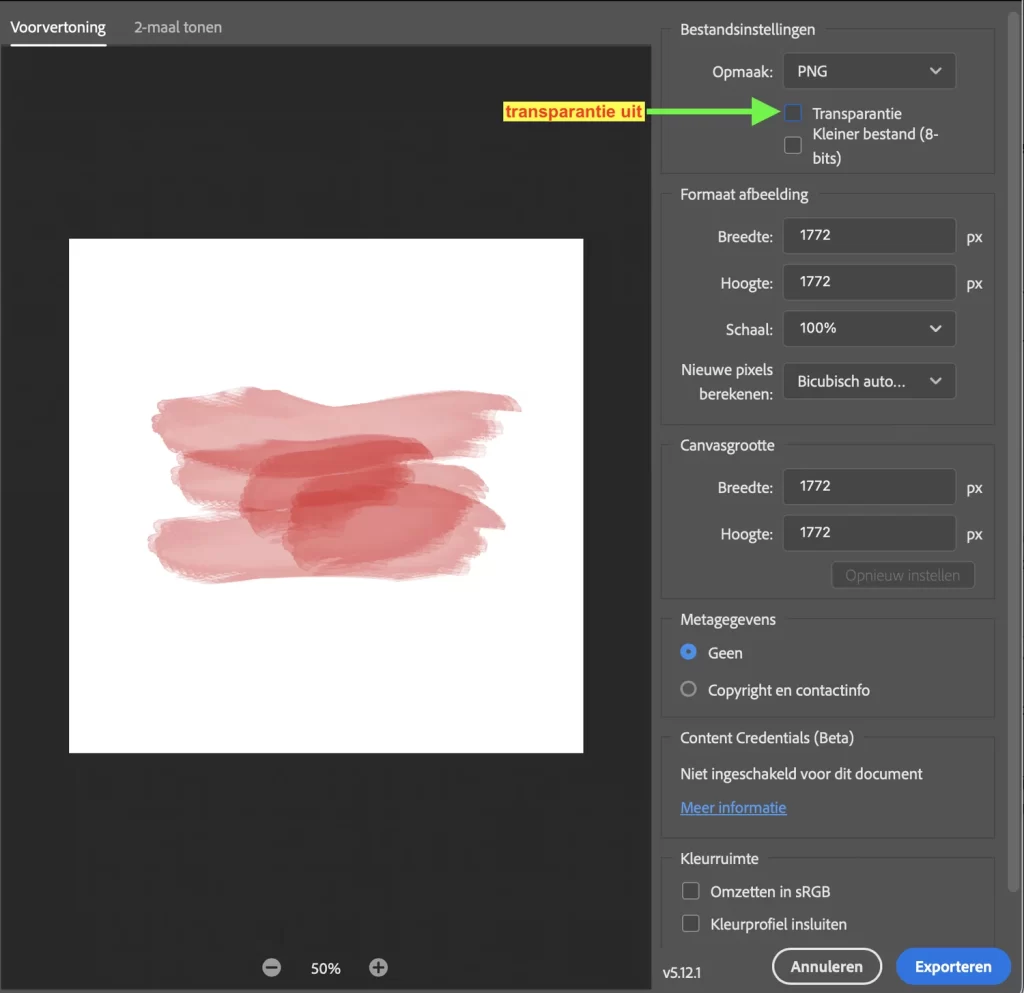The image size is (1024, 993).
Task: Switch to the 2-maal tonen tab
Action: 178,27
